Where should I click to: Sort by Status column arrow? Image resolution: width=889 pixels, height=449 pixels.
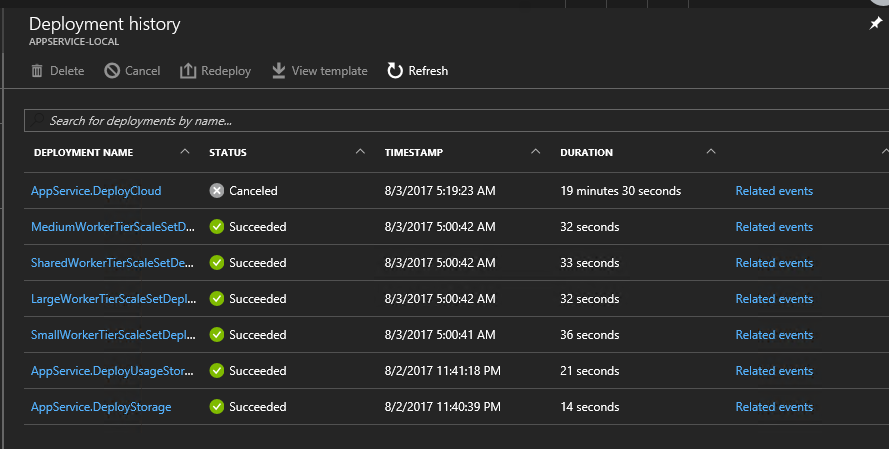(x=360, y=151)
